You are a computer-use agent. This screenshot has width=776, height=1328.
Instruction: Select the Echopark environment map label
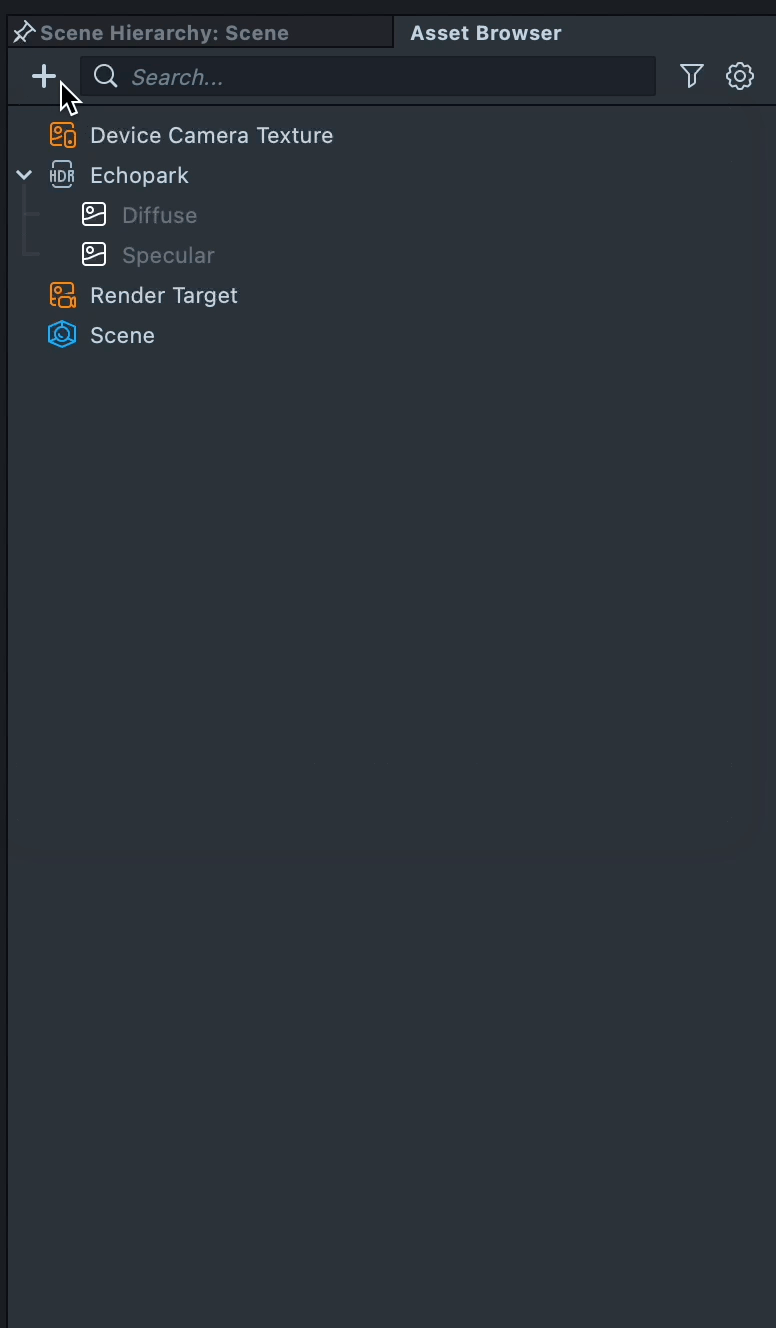[139, 175]
